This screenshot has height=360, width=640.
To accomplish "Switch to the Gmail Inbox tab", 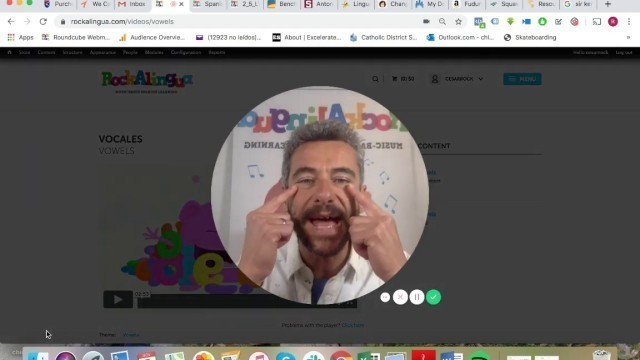I will tap(132, 4).
